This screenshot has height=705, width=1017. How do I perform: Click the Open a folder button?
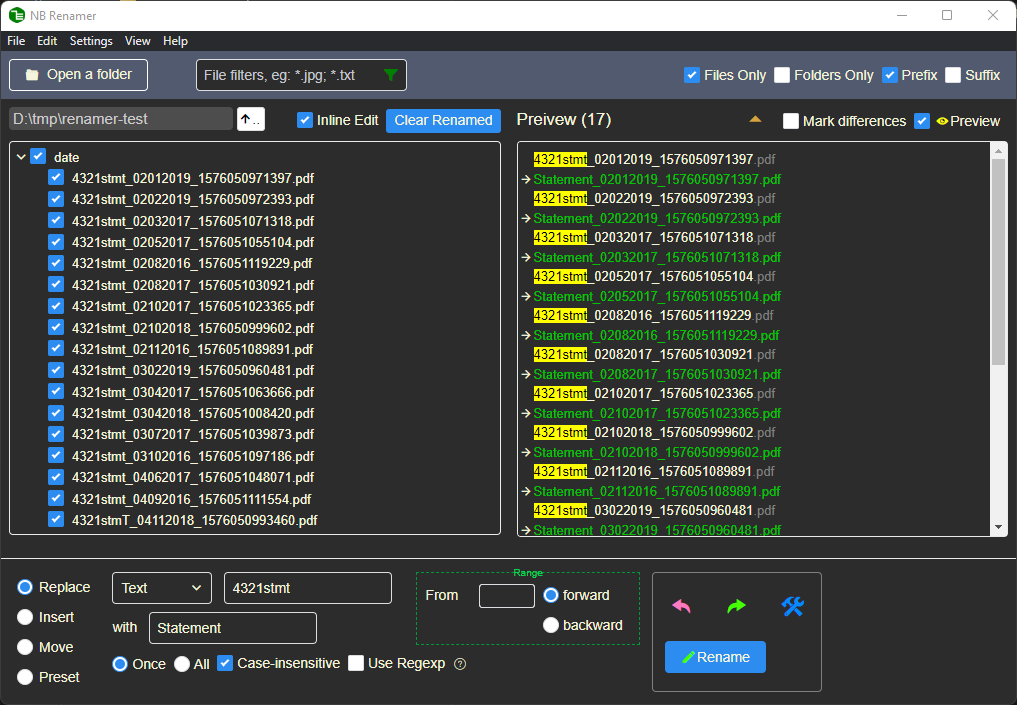point(78,75)
